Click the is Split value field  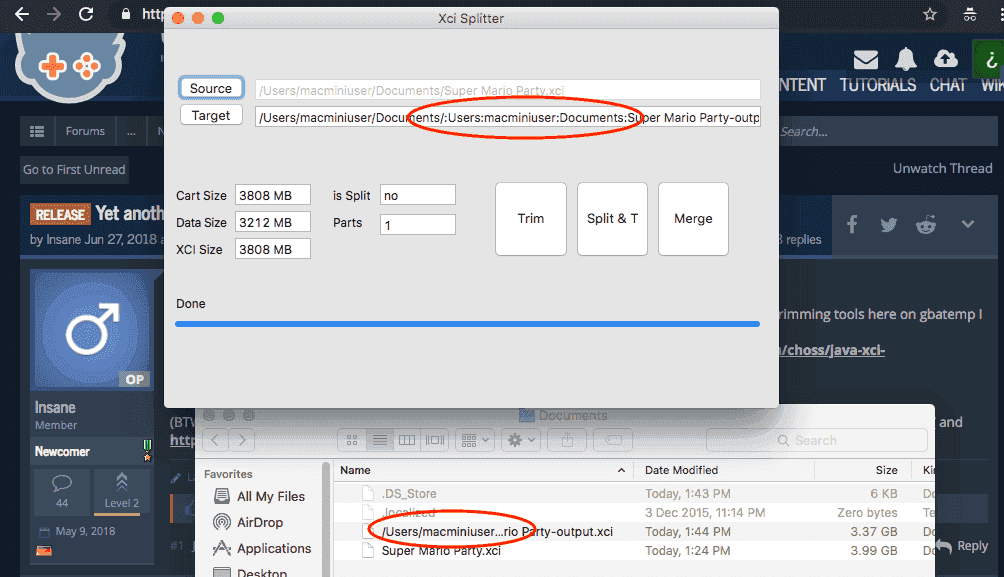[x=417, y=195]
